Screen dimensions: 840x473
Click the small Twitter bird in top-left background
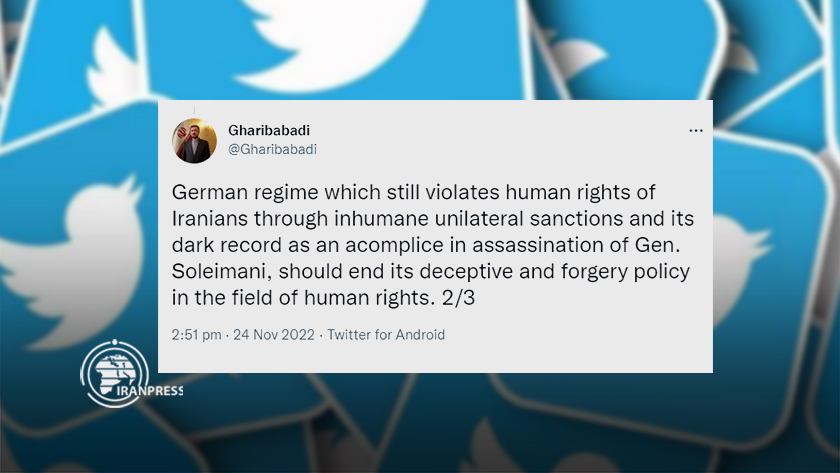112,67
